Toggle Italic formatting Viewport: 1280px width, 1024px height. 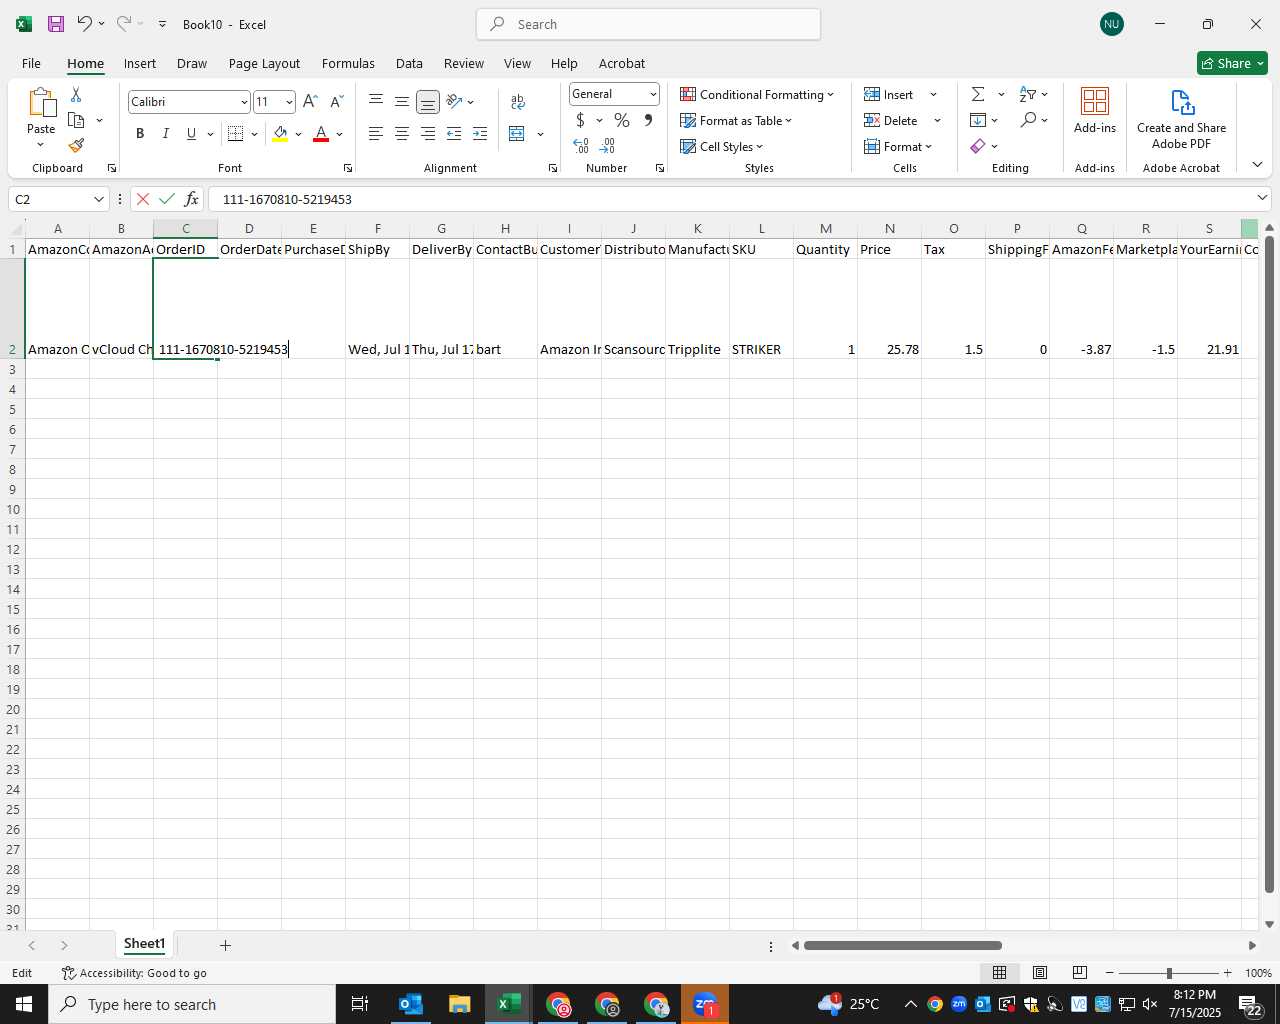coord(166,133)
